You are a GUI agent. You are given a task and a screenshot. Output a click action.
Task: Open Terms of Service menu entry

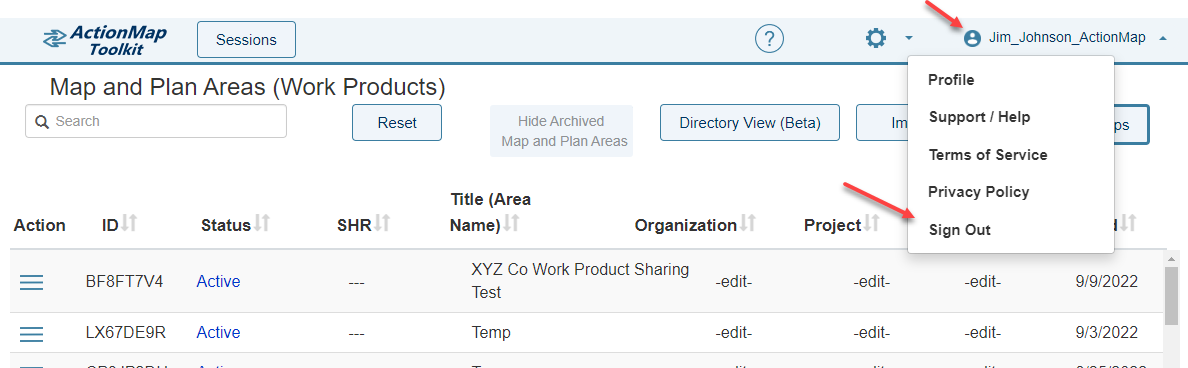click(987, 154)
